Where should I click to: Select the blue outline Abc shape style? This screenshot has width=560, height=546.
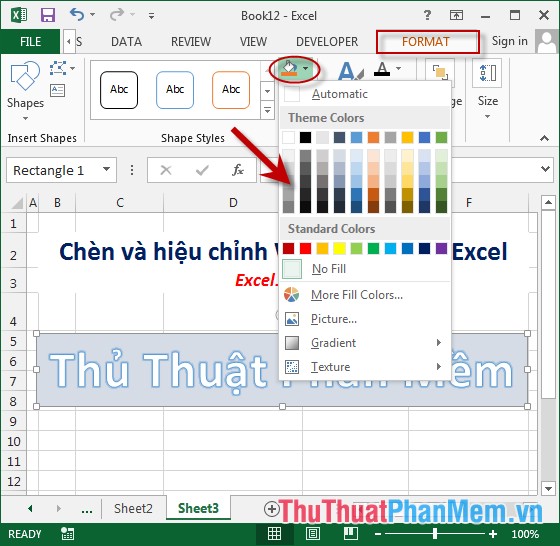pyautogui.click(x=175, y=90)
